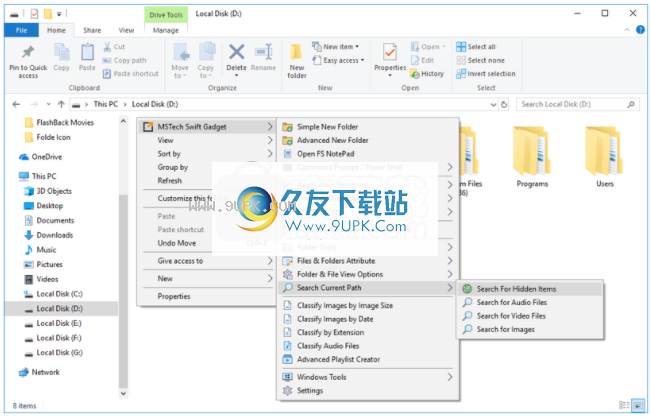650x418 pixels.
Task: Select Search for Images
Action: coord(530,329)
